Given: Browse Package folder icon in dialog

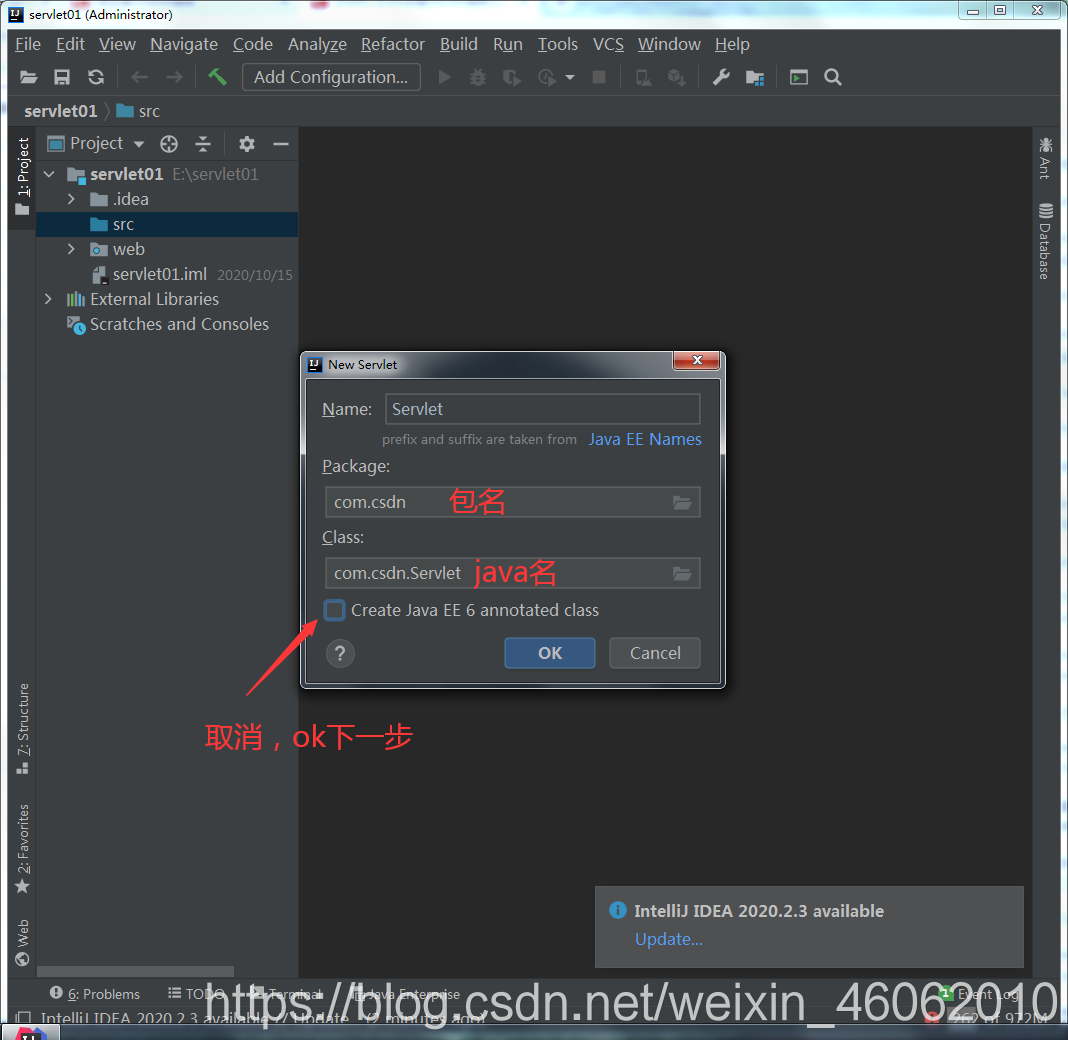Looking at the screenshot, I should [682, 503].
